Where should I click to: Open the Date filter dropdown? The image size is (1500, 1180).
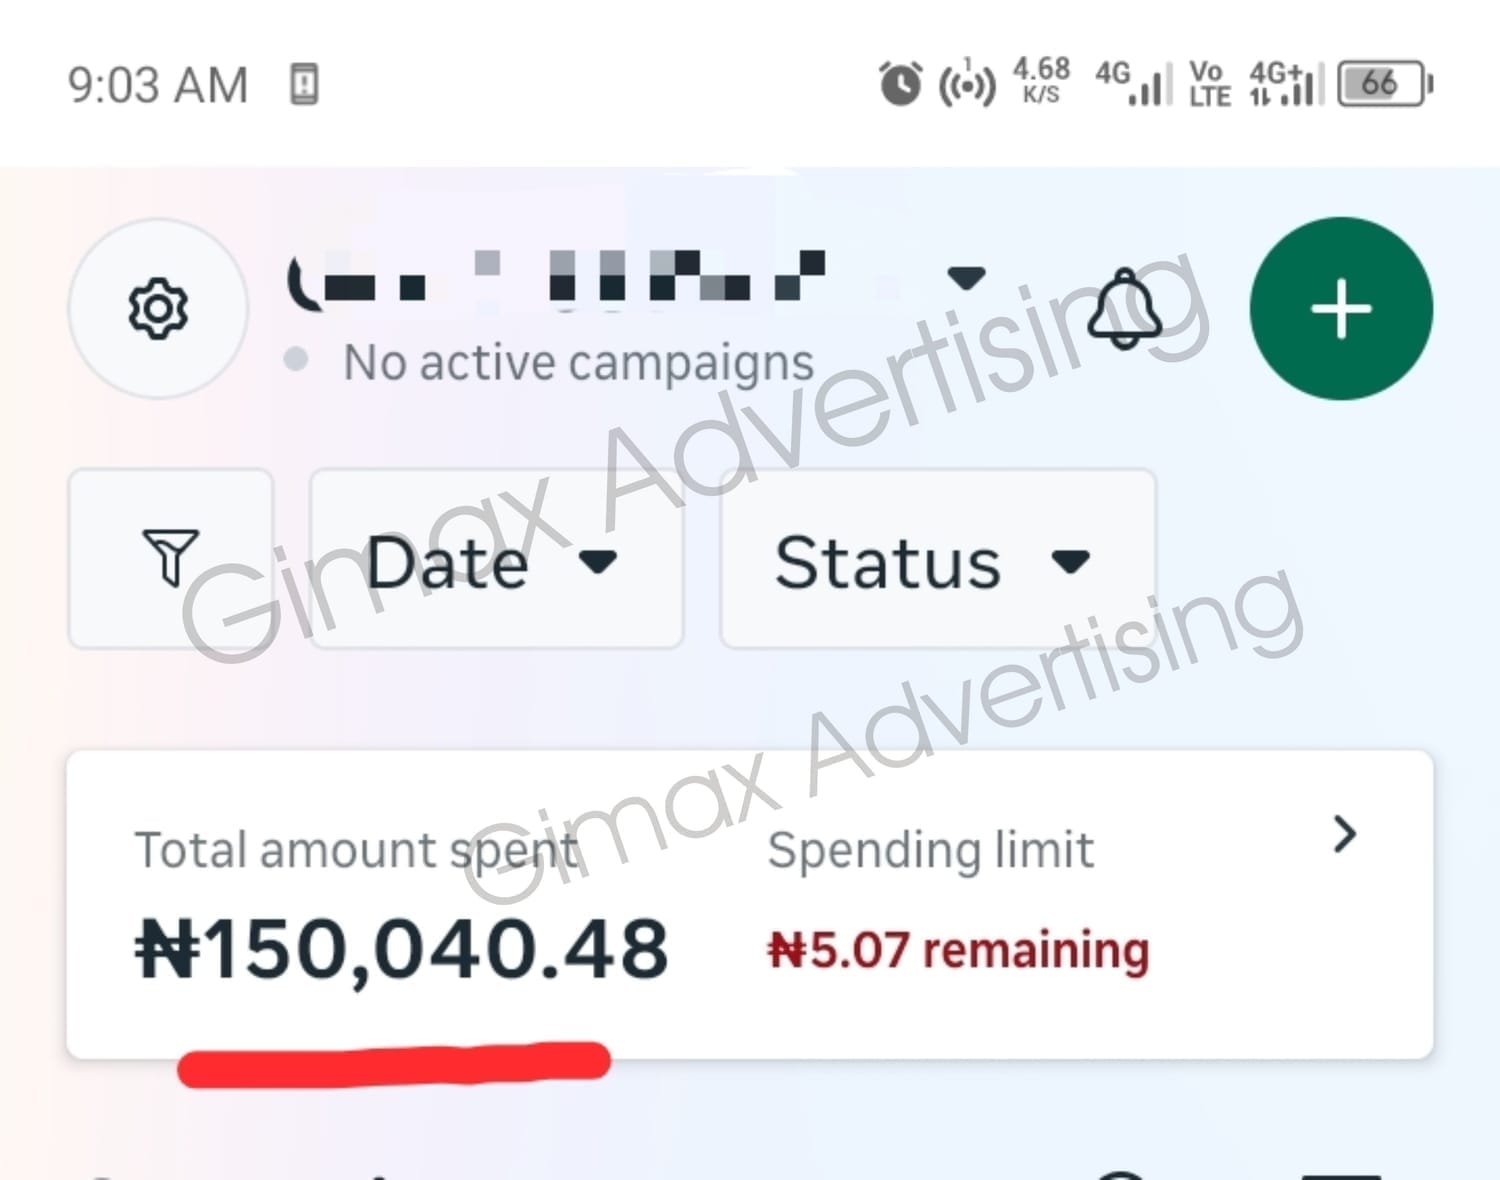coord(496,561)
